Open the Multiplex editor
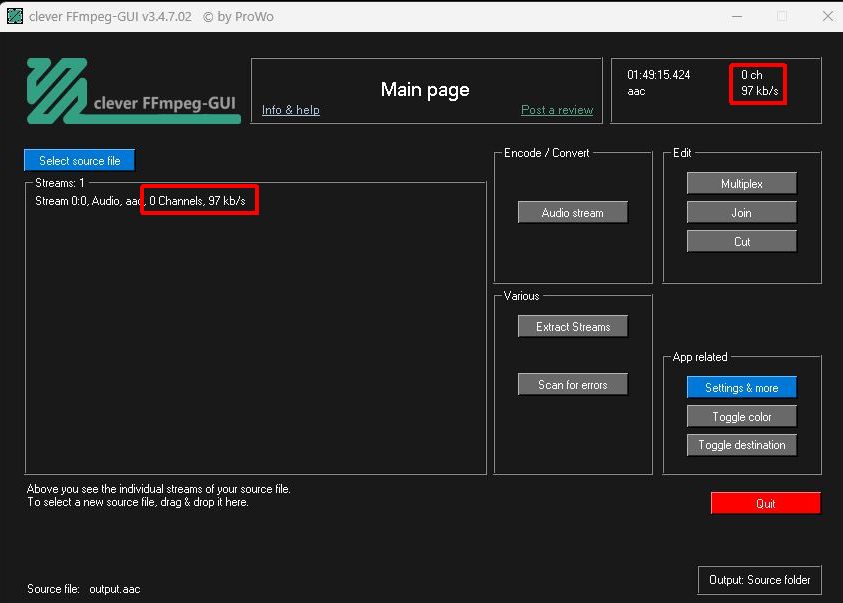Image resolution: width=843 pixels, height=603 pixels. coord(741,184)
